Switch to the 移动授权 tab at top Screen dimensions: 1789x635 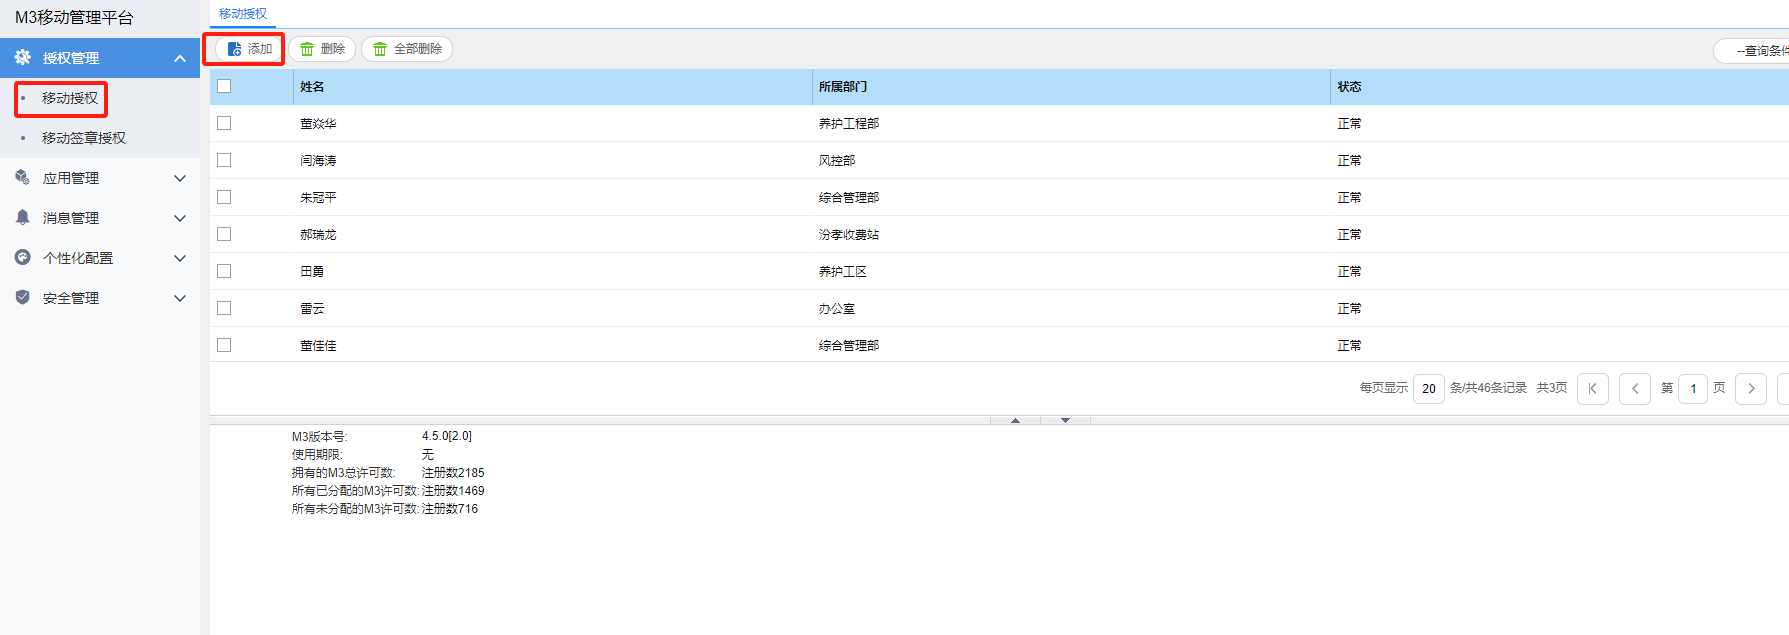(243, 14)
